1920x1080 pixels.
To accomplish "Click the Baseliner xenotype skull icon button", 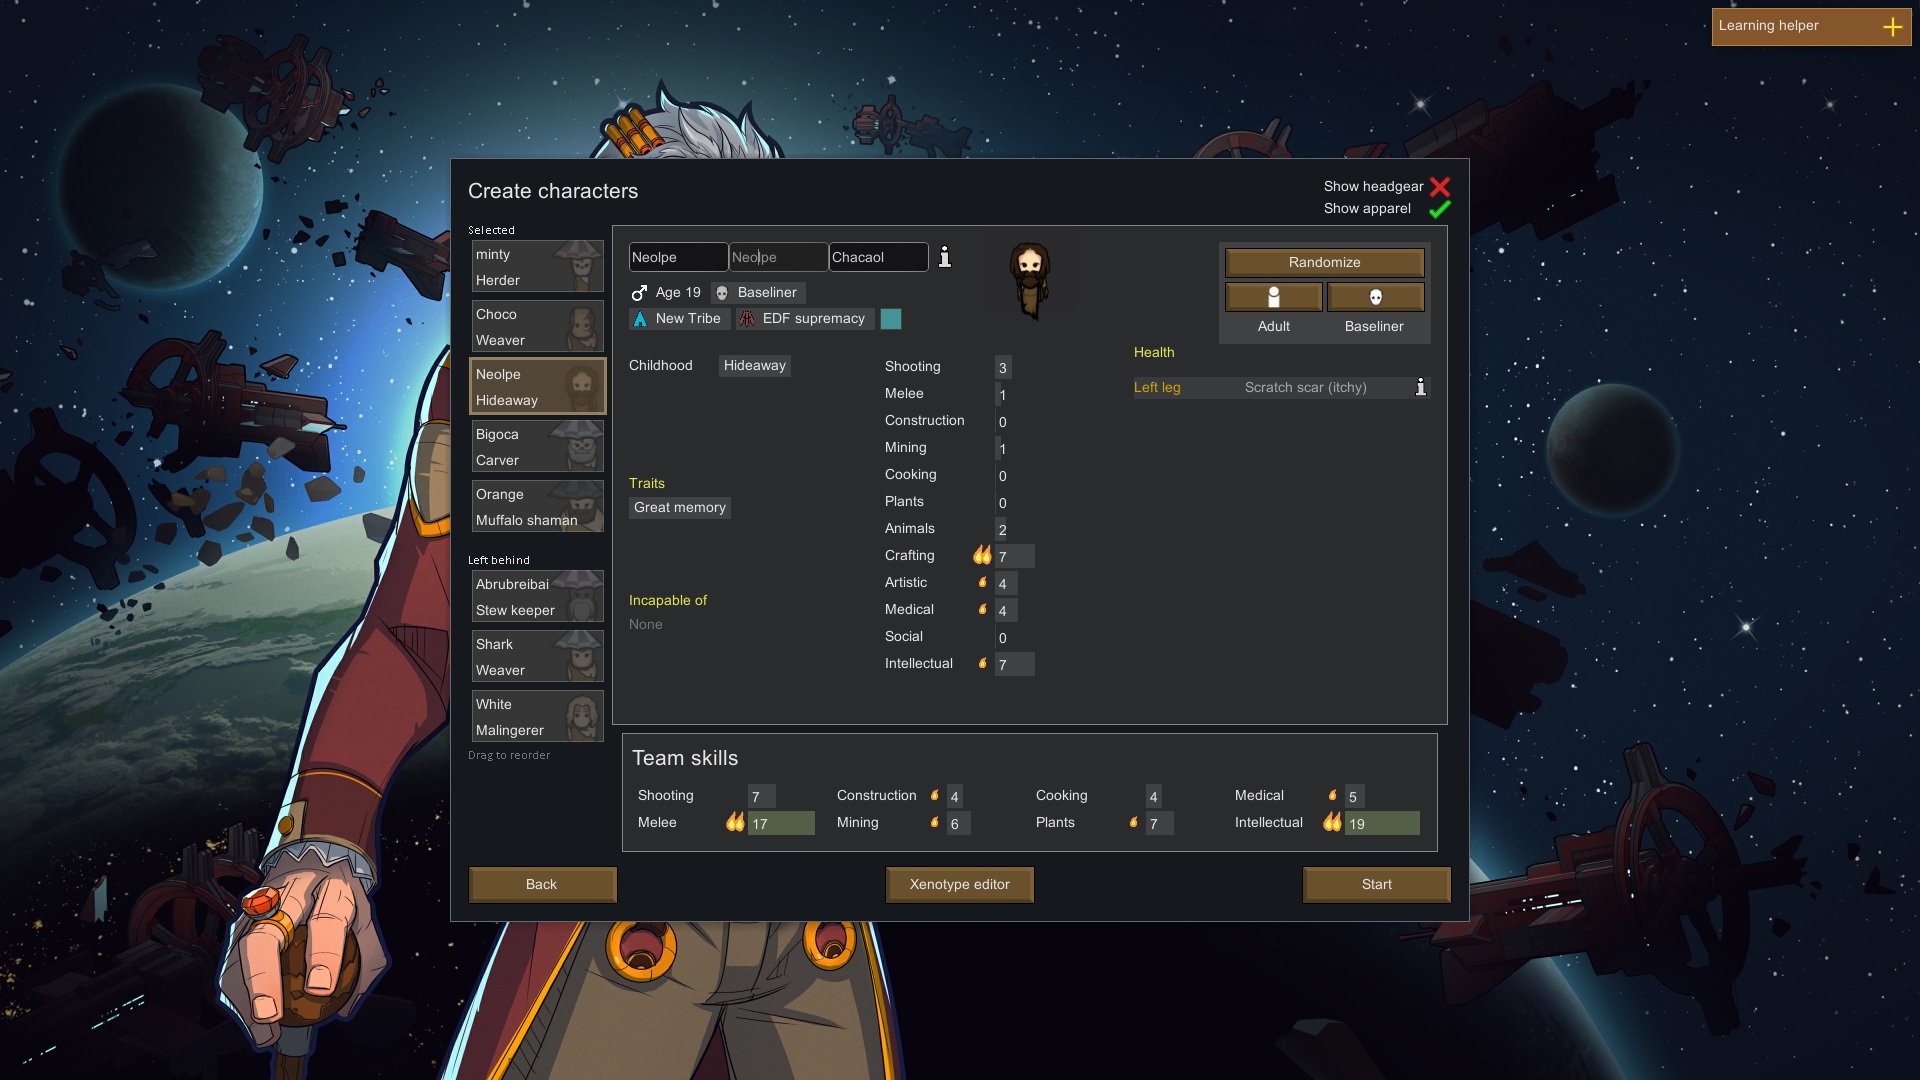I will [1375, 297].
